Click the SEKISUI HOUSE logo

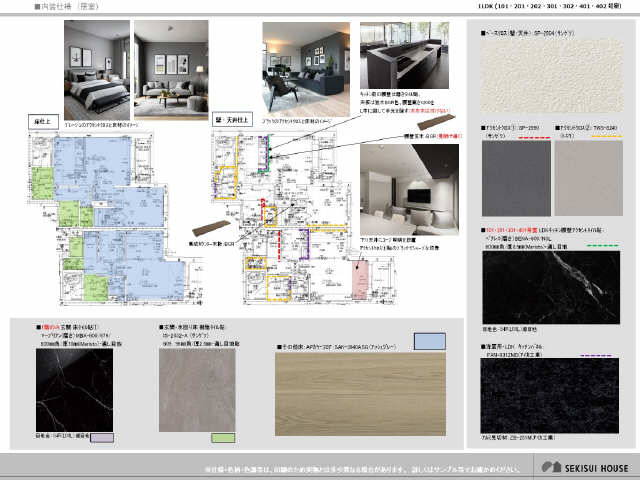[x=585, y=467]
